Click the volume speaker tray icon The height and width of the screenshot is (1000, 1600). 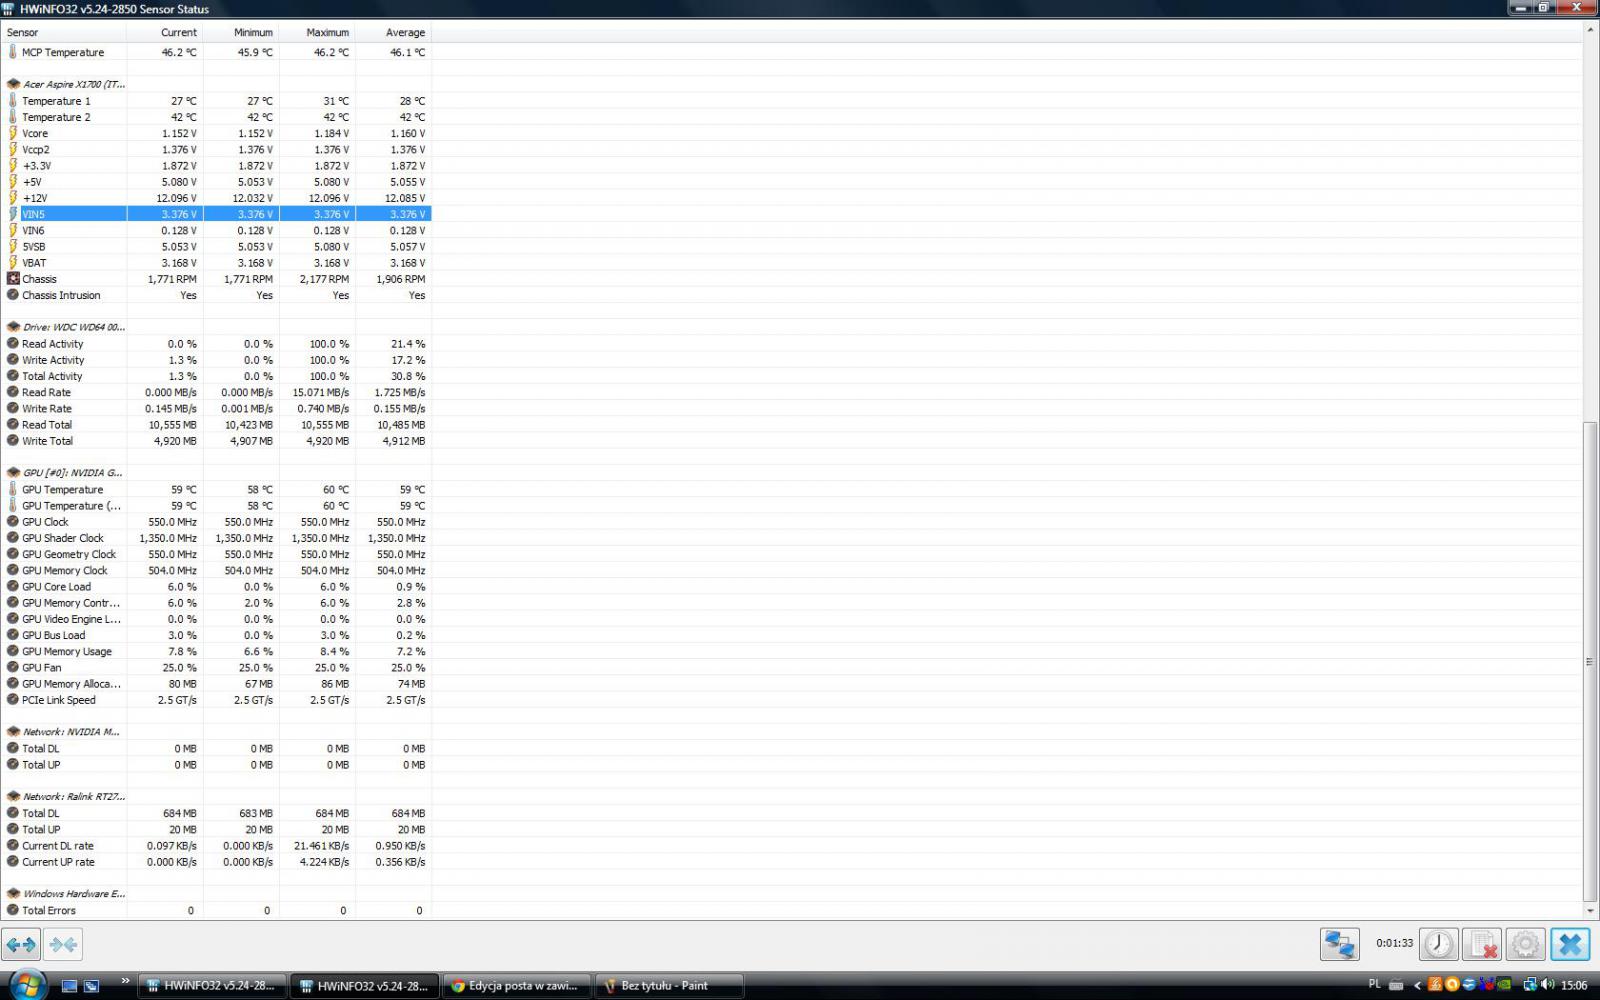click(x=1547, y=985)
